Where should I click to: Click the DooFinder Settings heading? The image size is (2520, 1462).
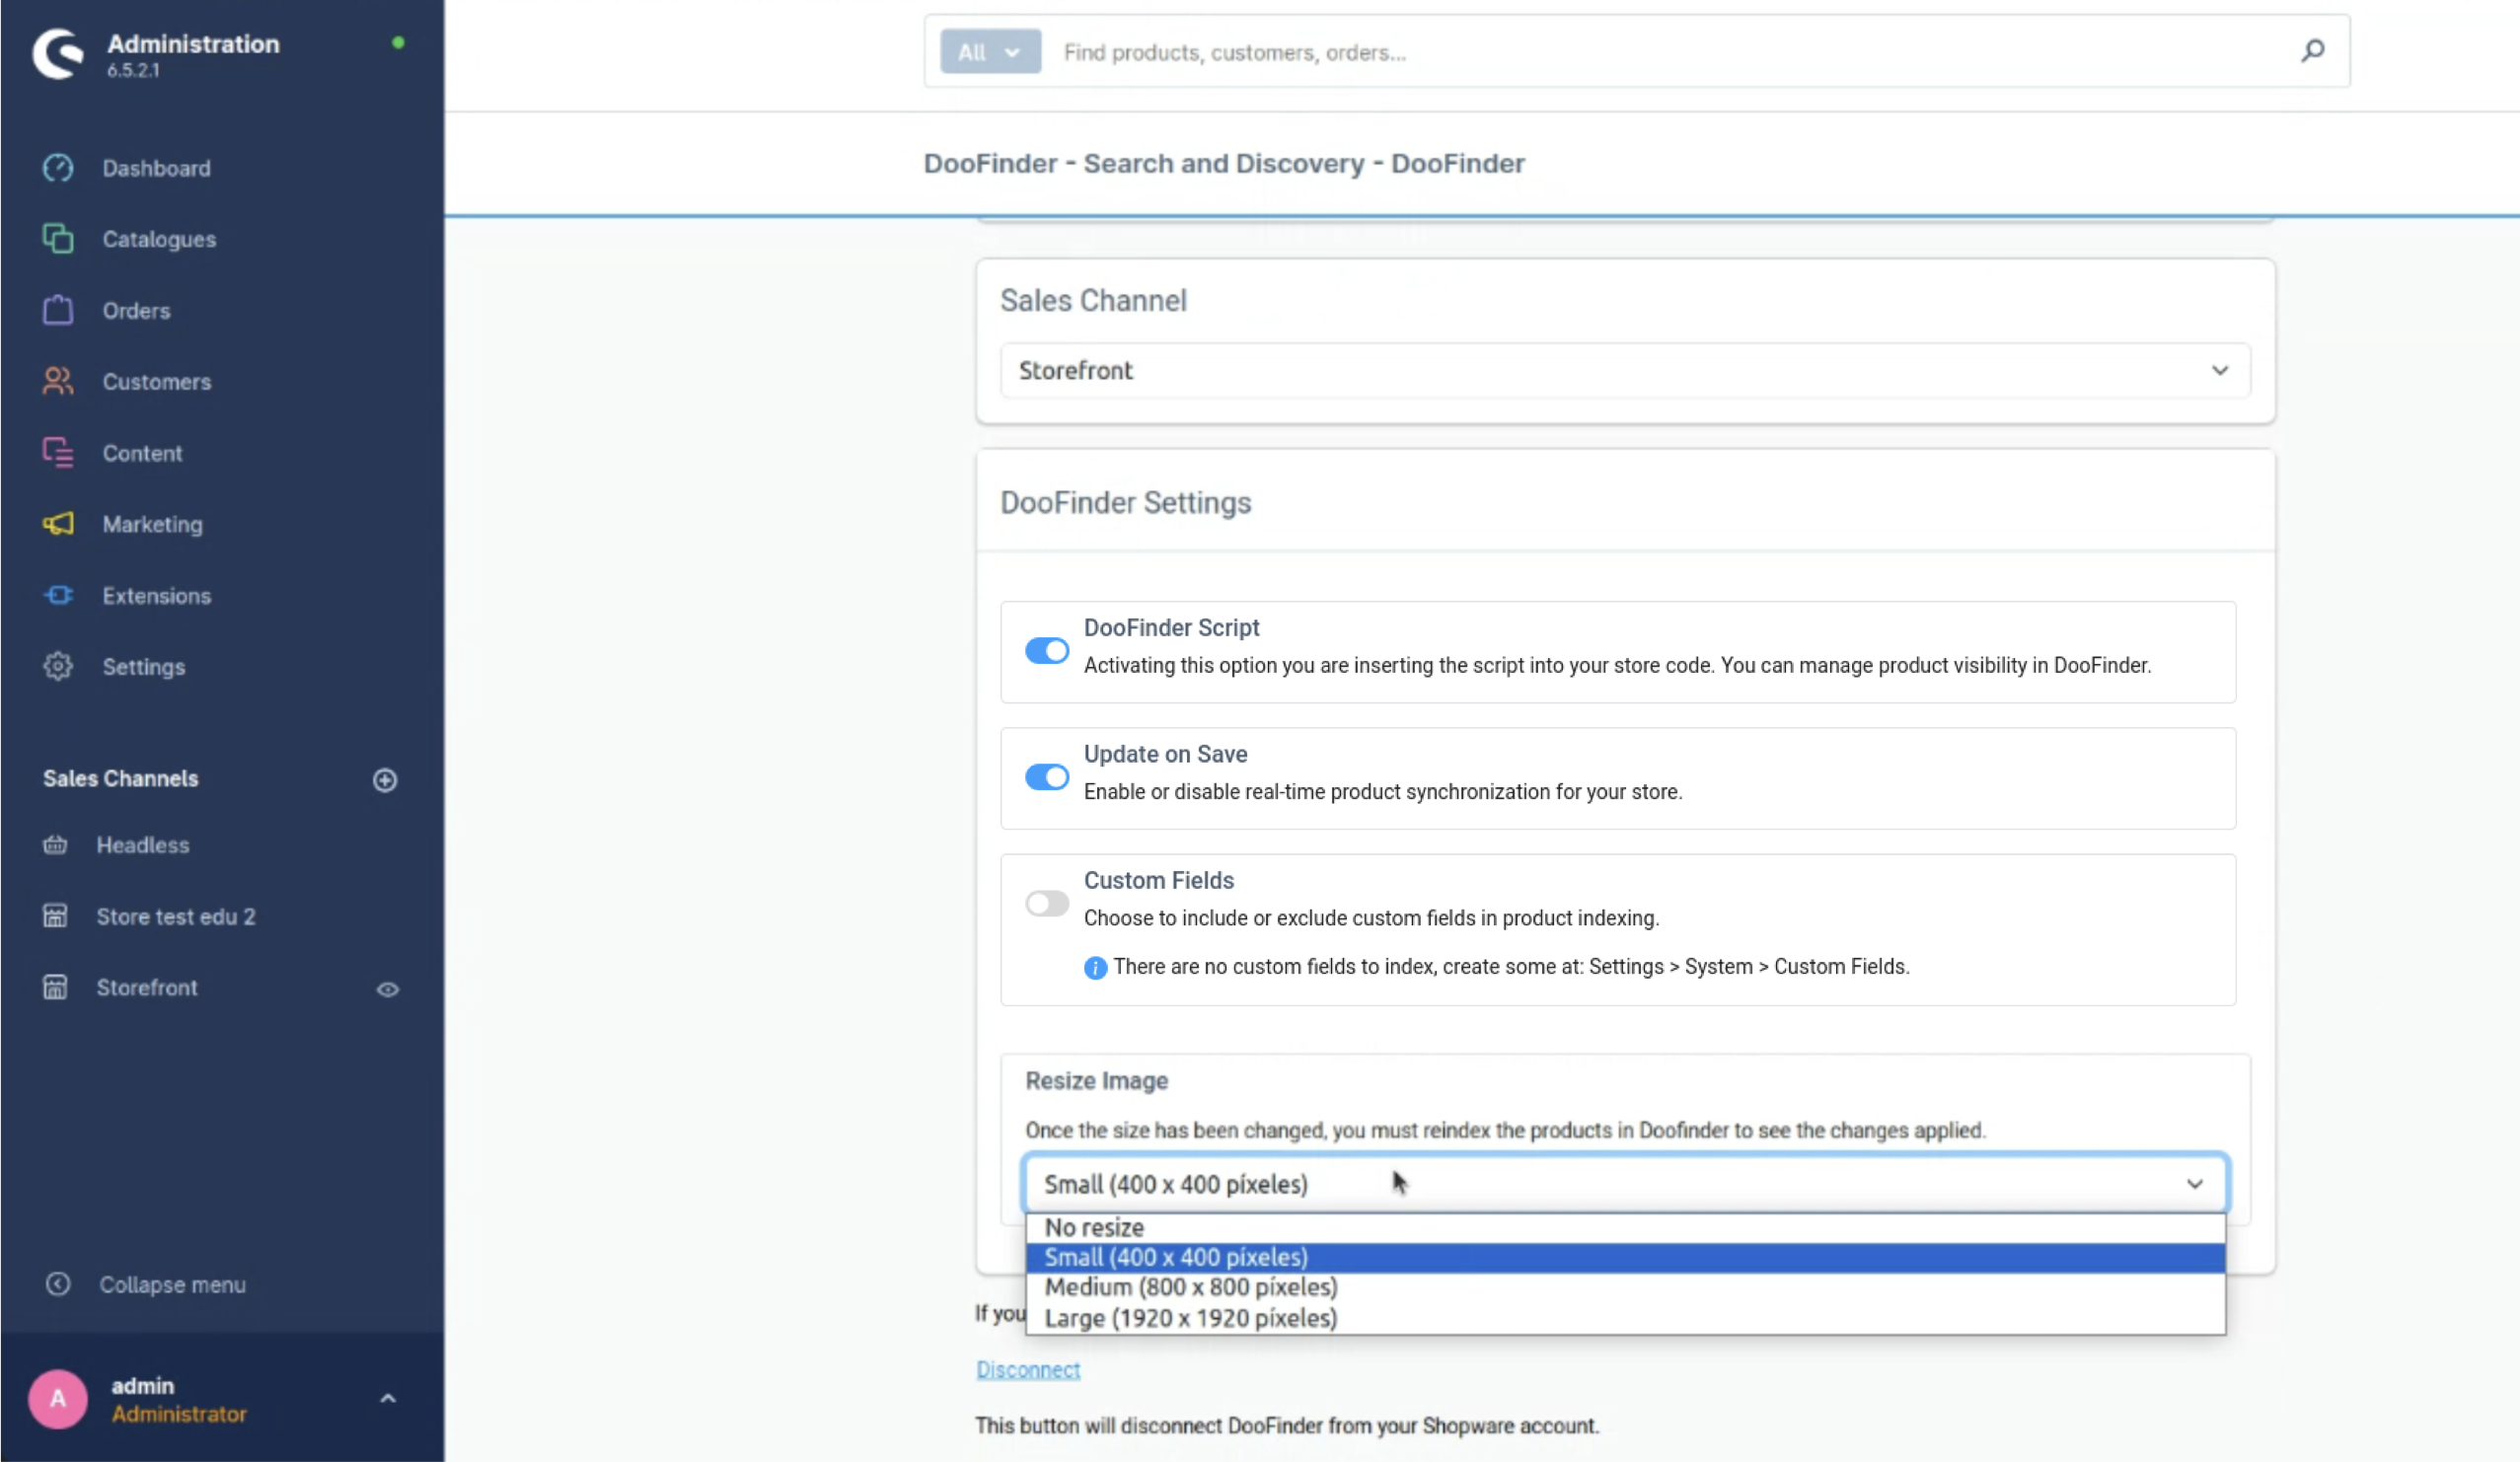coord(1125,502)
